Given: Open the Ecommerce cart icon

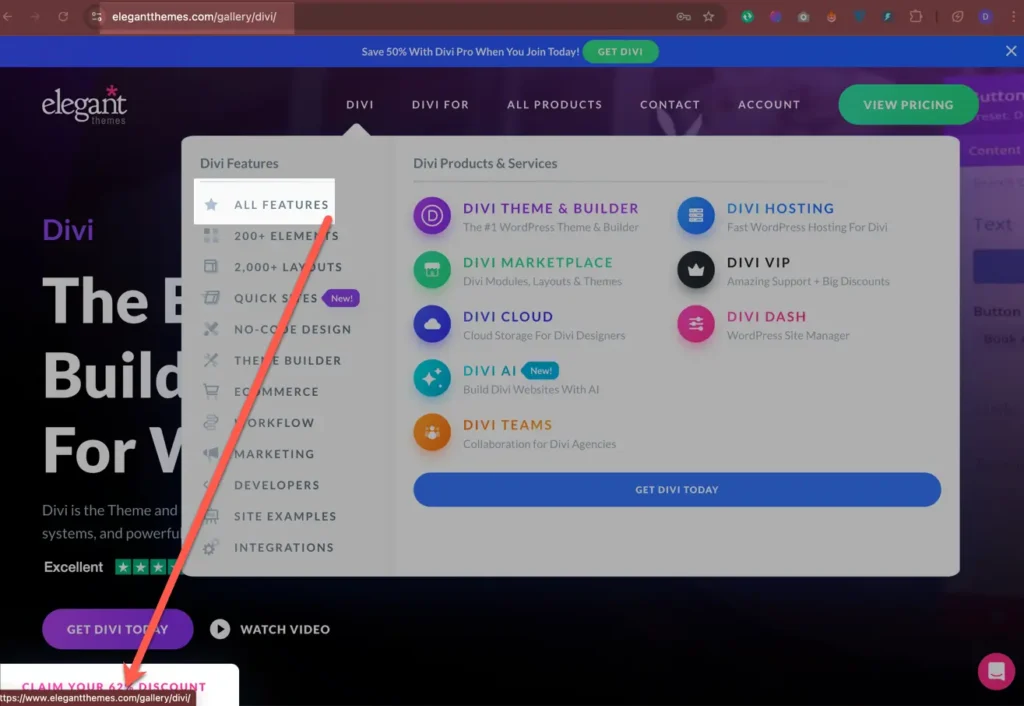Looking at the screenshot, I should [211, 391].
